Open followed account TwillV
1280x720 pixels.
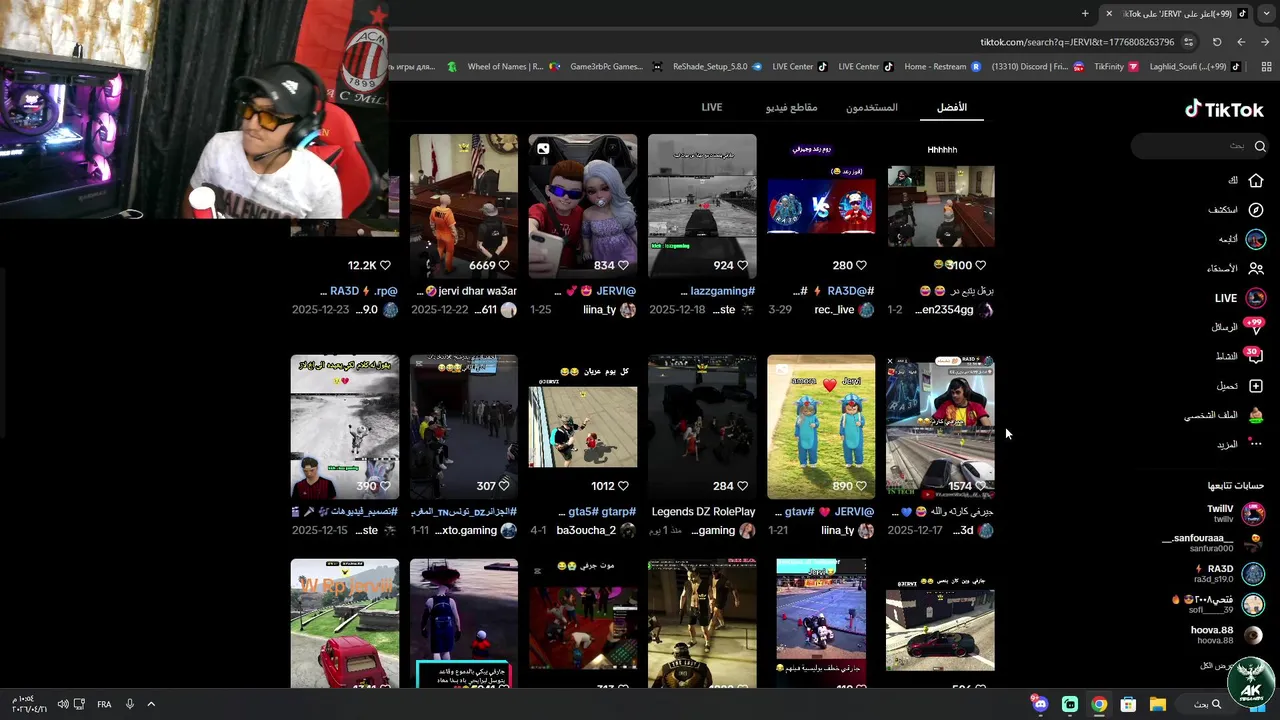click(x=1237, y=514)
